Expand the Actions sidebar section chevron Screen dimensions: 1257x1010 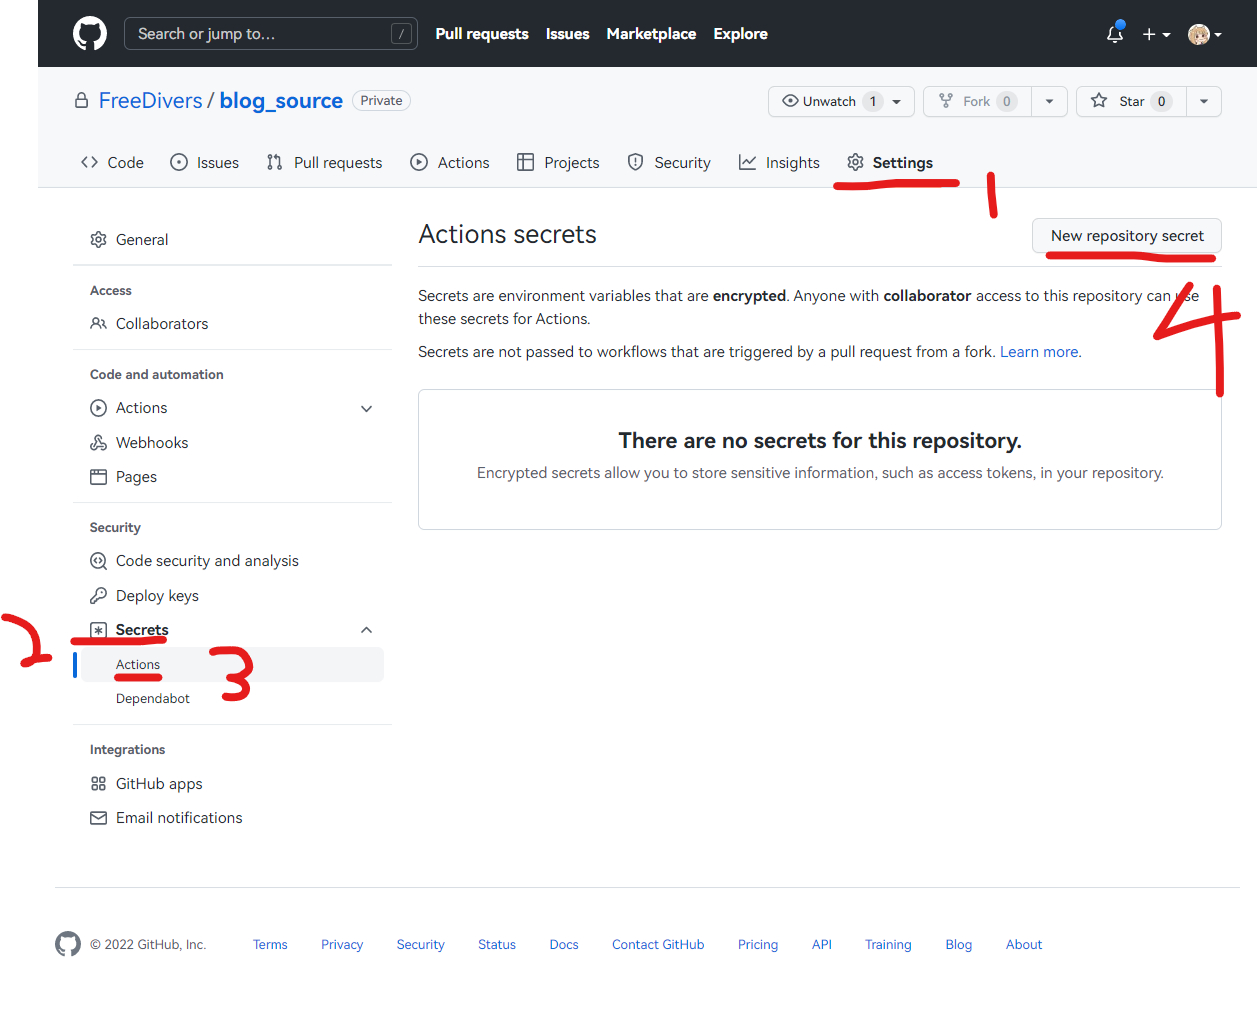367,408
